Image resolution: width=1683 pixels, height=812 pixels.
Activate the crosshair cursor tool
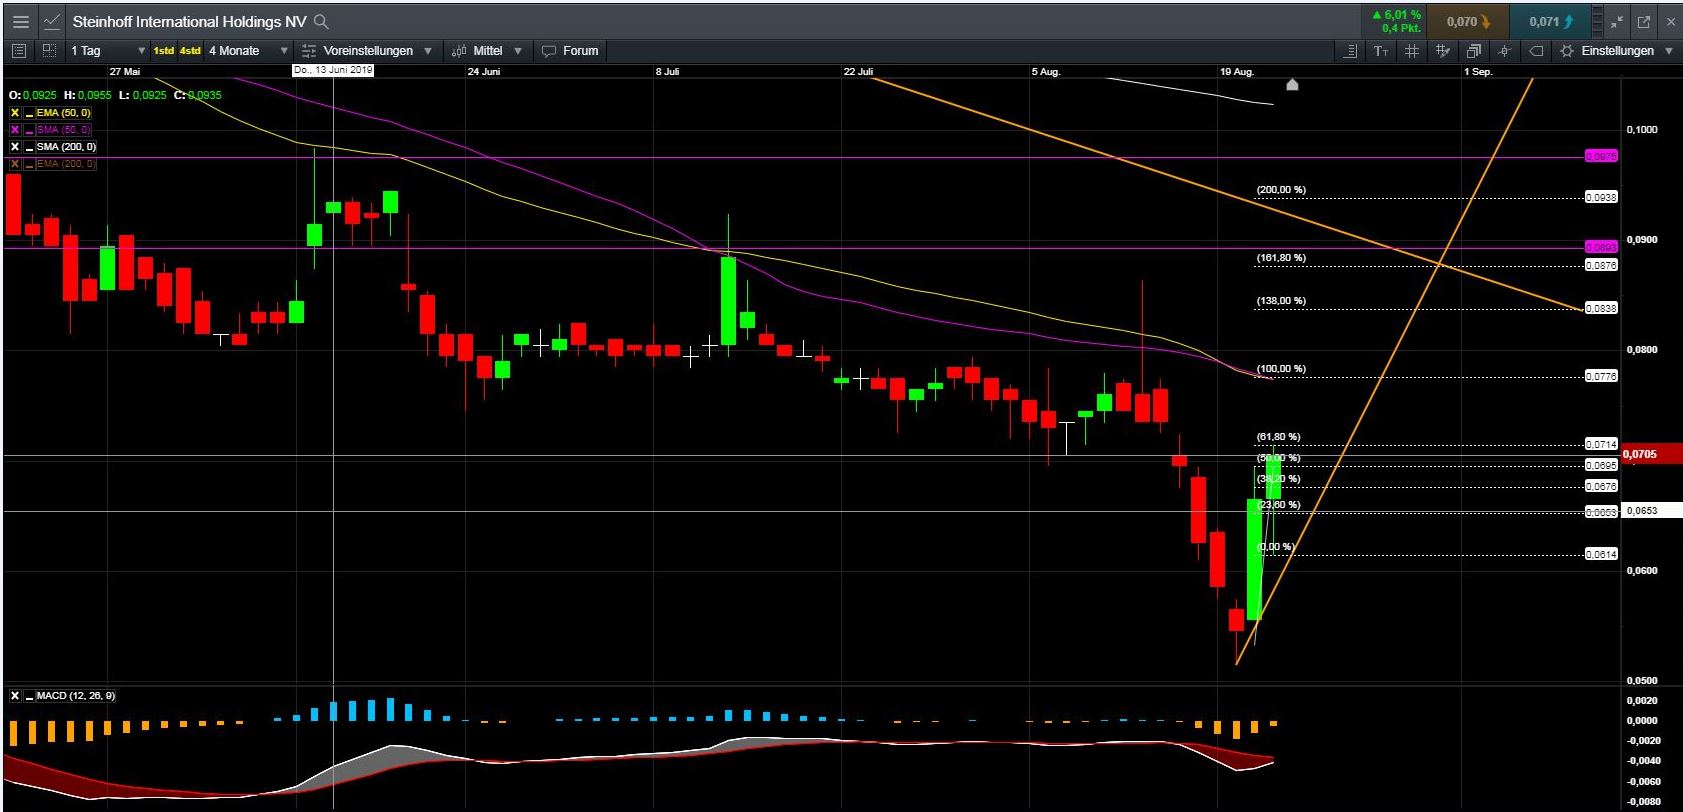pos(1505,50)
